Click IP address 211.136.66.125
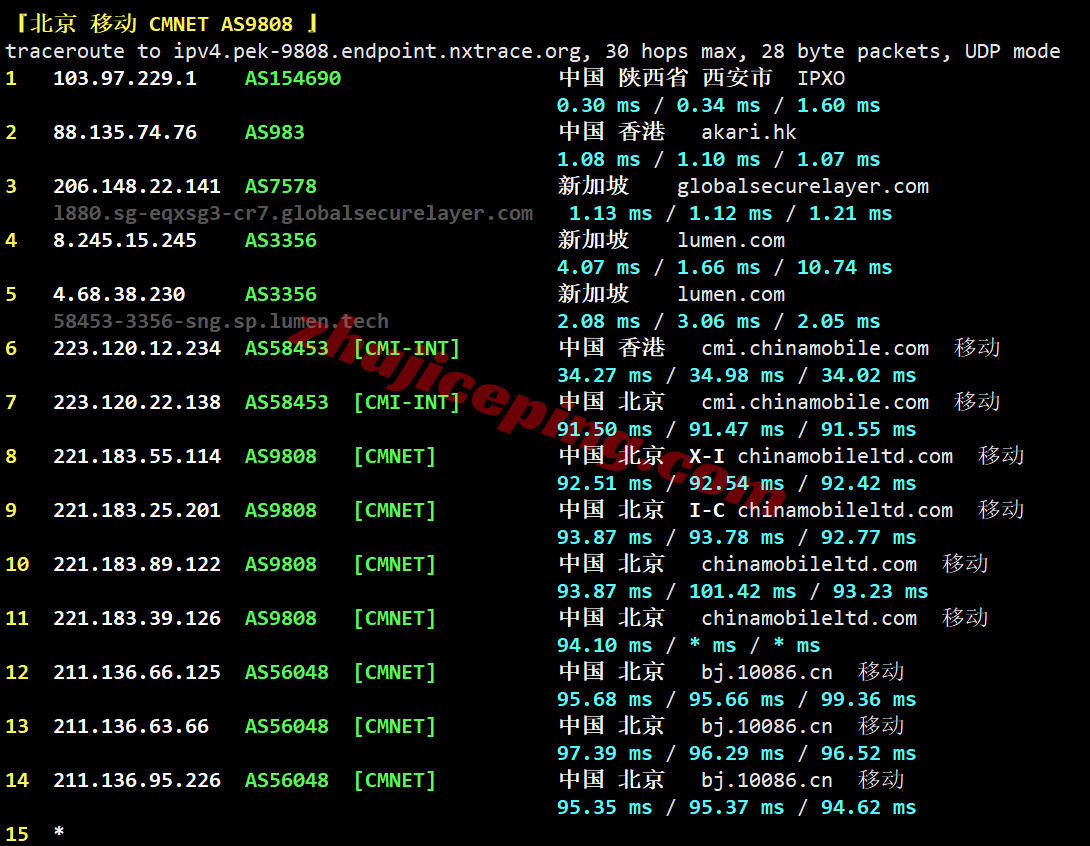 137,672
